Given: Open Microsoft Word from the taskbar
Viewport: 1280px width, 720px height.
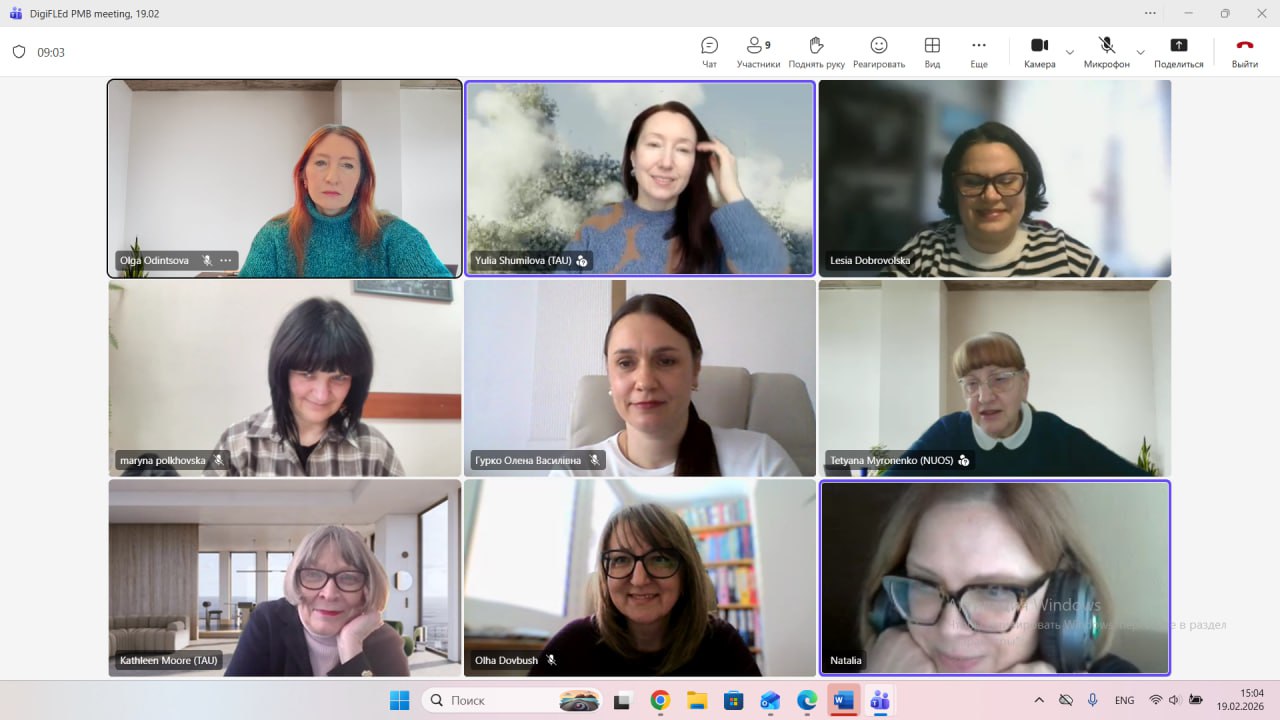Looking at the screenshot, I should click(843, 700).
